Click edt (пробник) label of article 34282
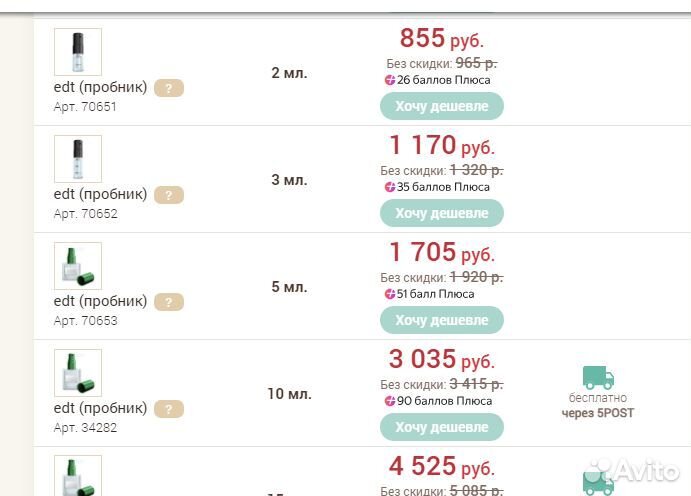The image size is (691, 496). coord(100,408)
